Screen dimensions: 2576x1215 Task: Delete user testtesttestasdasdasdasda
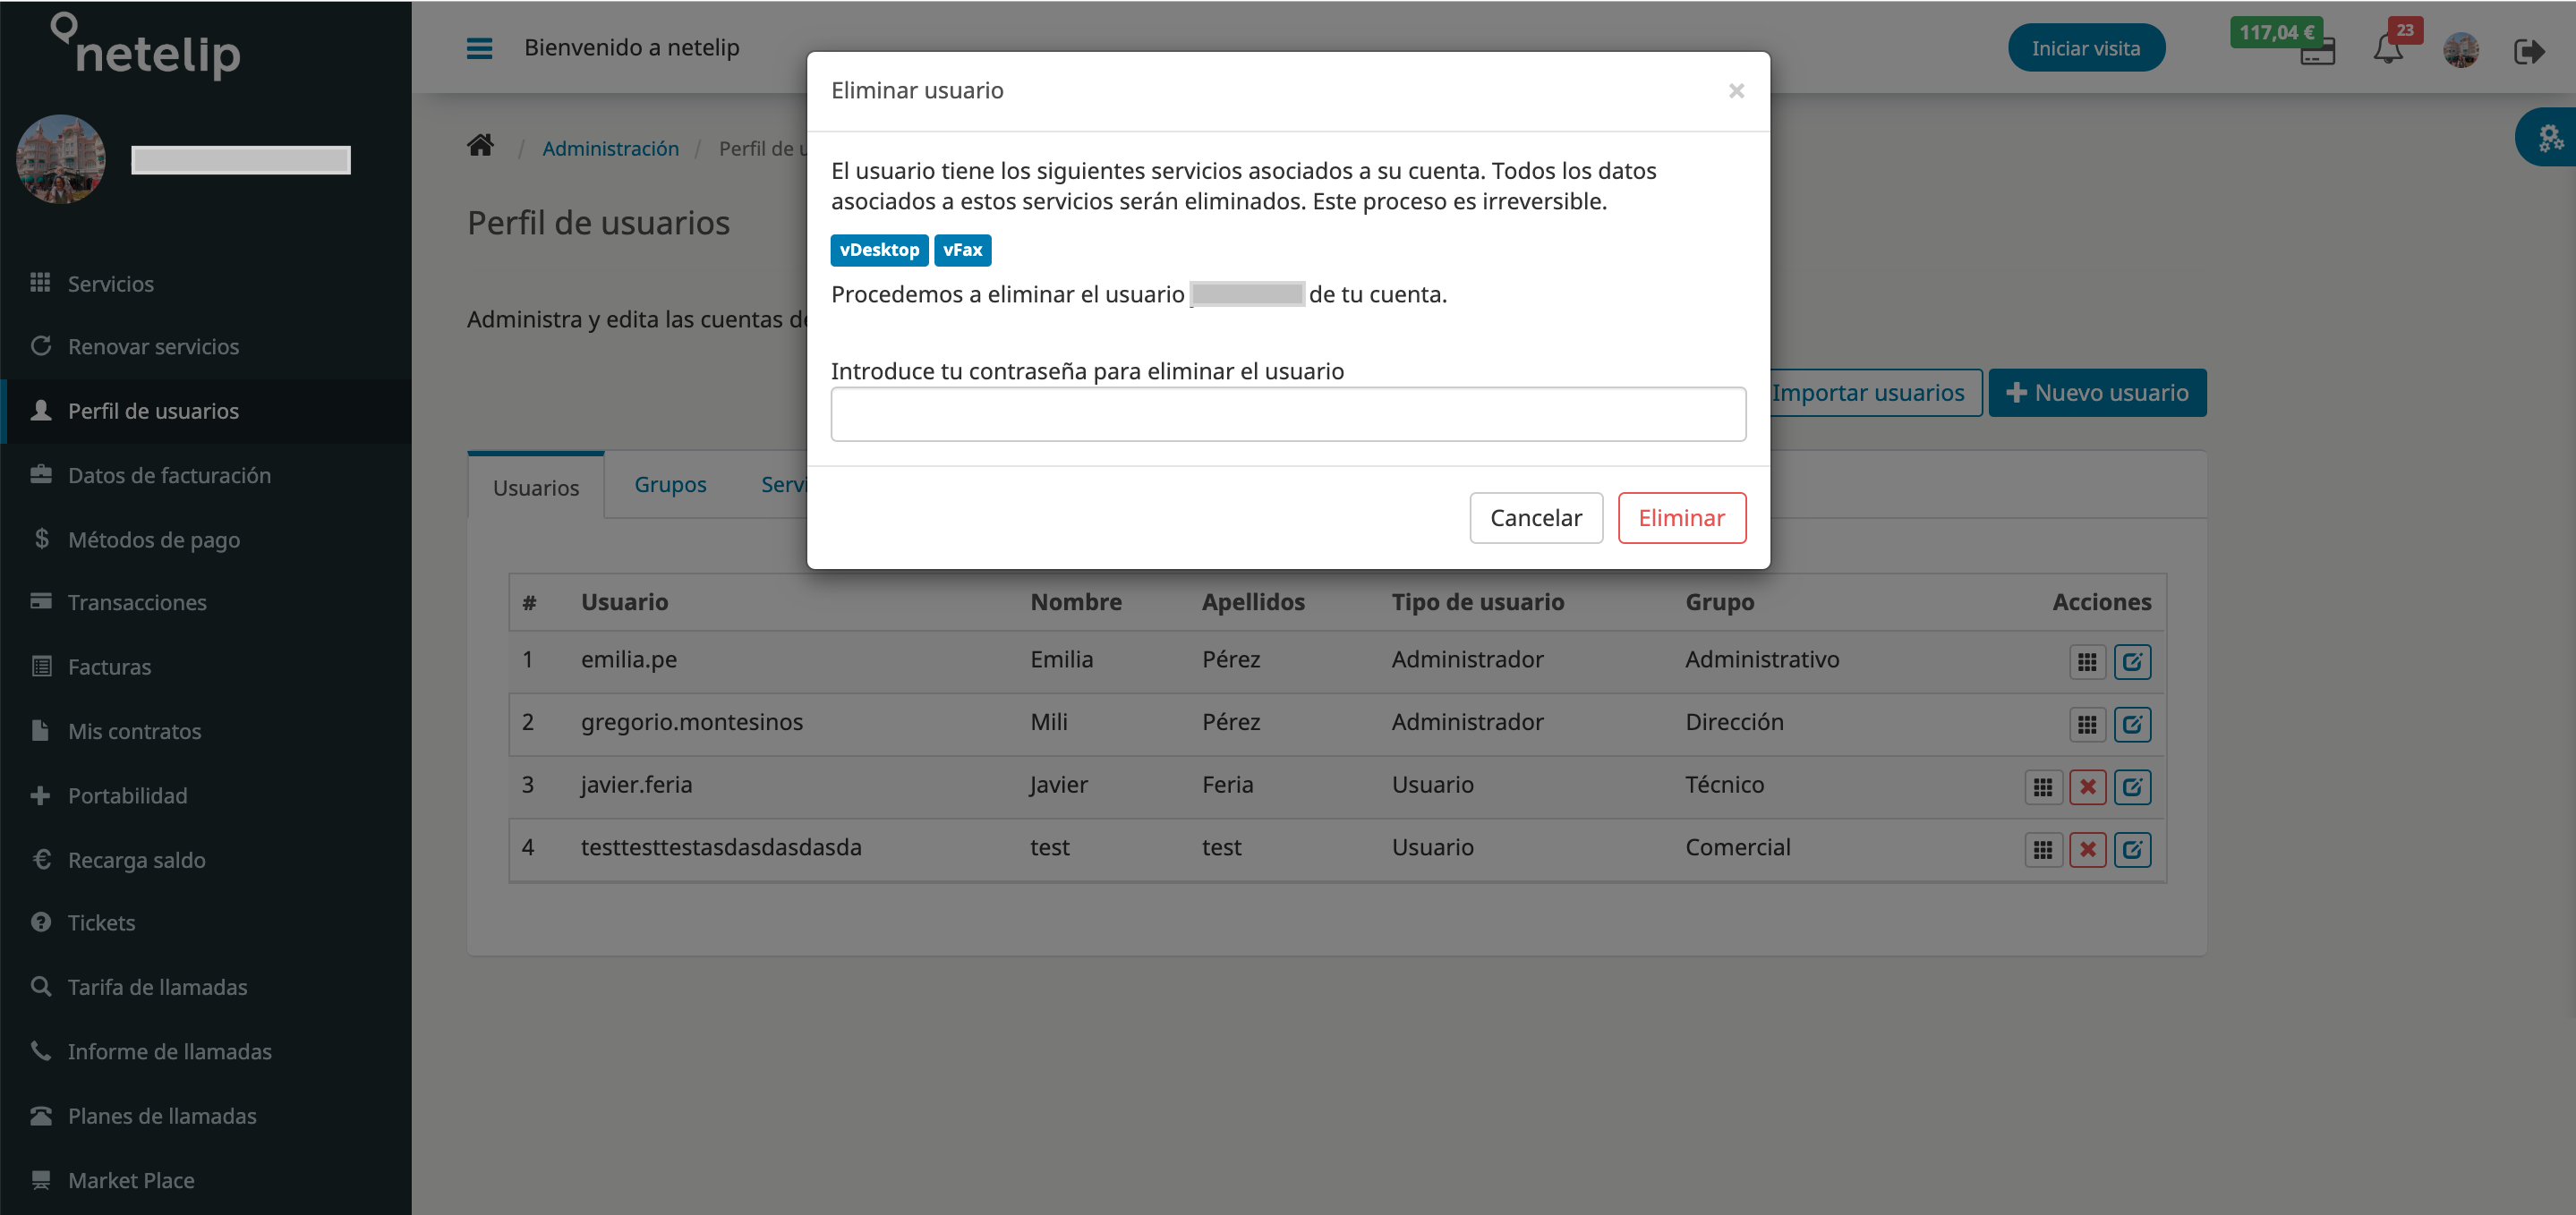pyautogui.click(x=2087, y=850)
